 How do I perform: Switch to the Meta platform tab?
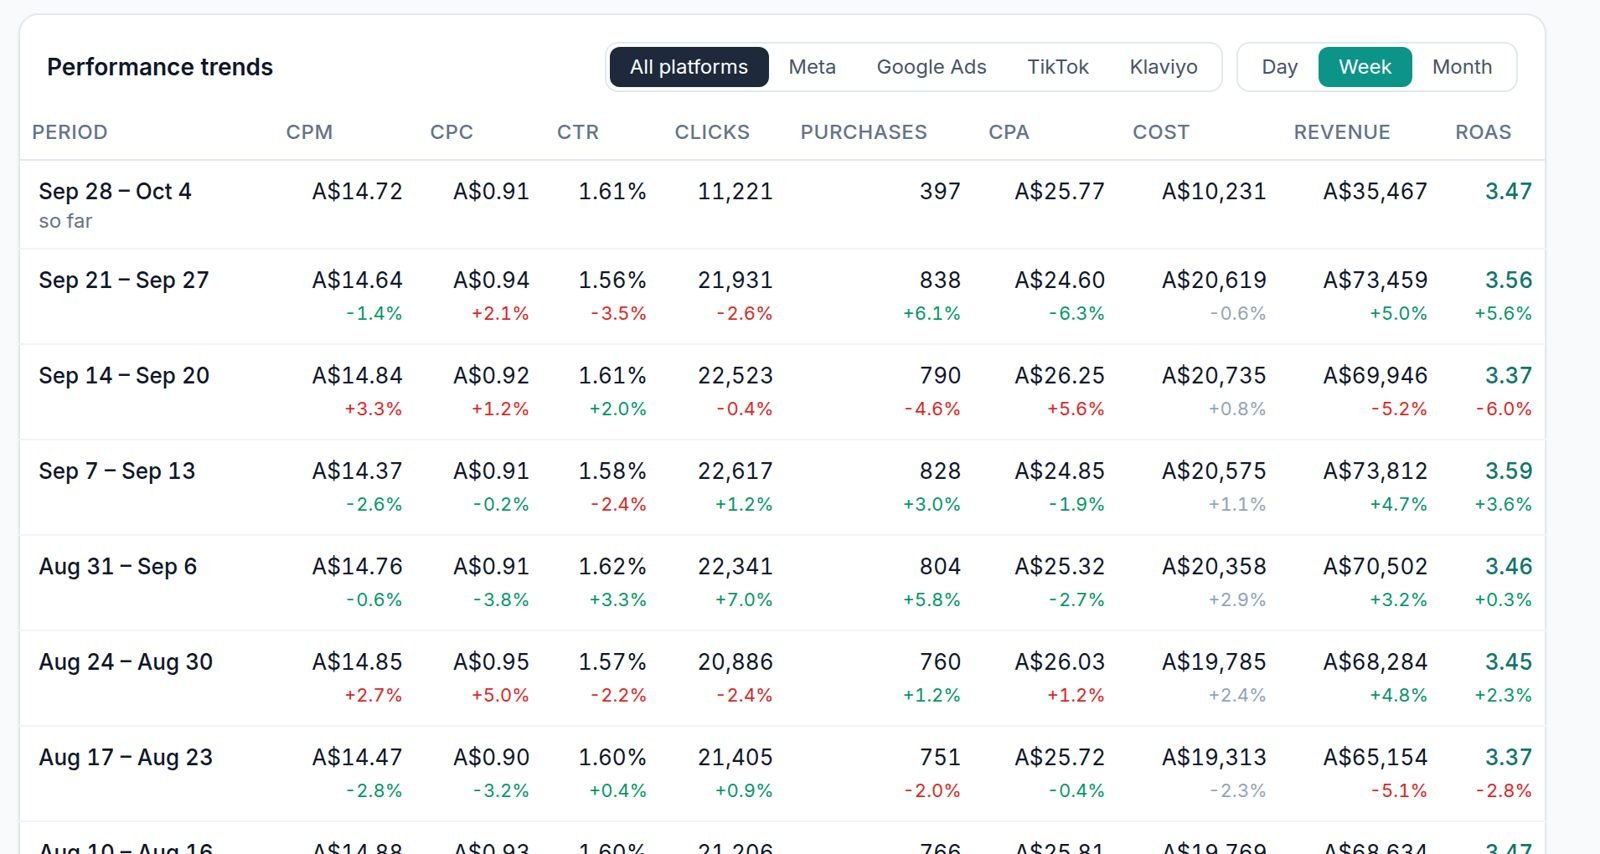(812, 67)
